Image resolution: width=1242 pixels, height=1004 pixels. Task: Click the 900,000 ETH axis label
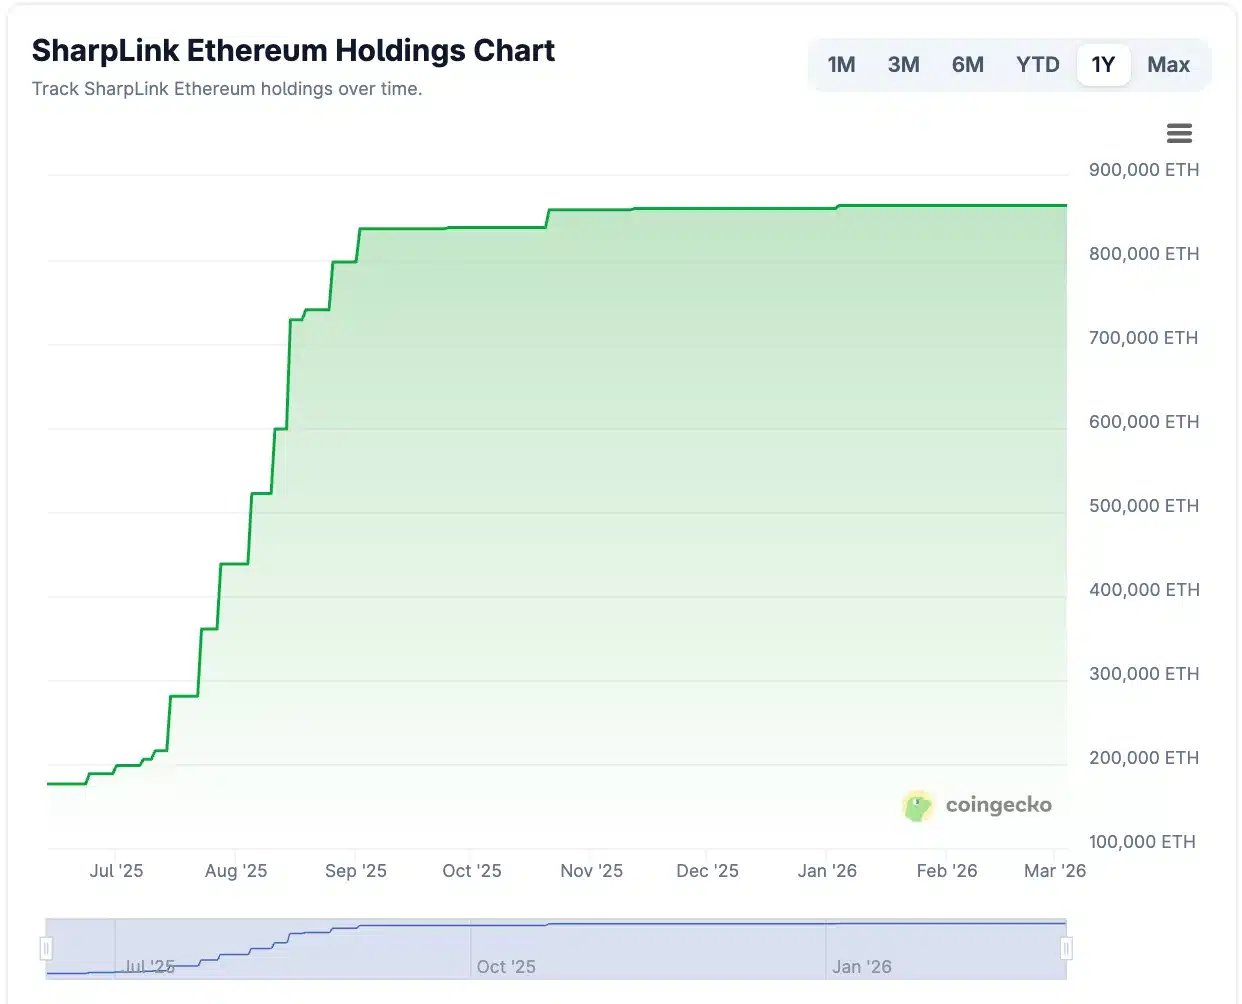pos(1143,170)
